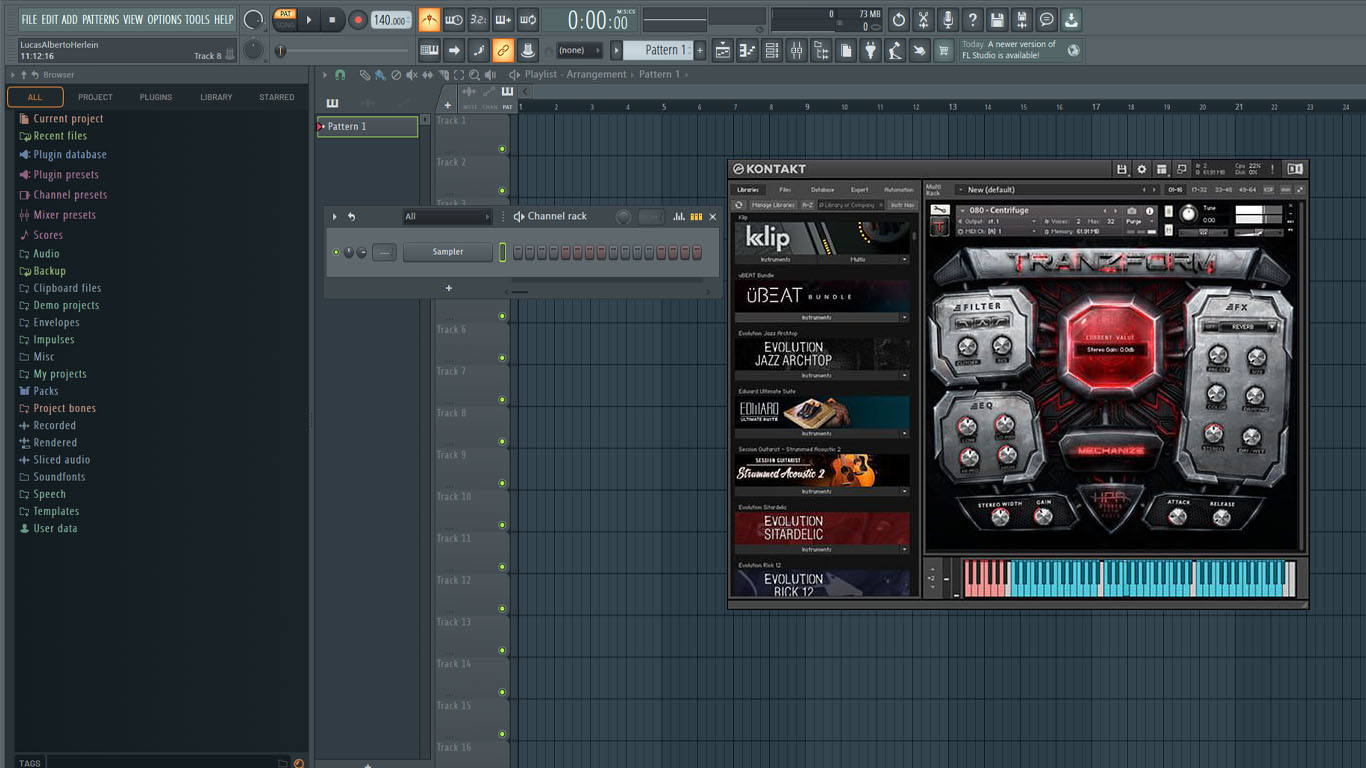
Task: Open the playlist view icon
Action: [x=723, y=50]
